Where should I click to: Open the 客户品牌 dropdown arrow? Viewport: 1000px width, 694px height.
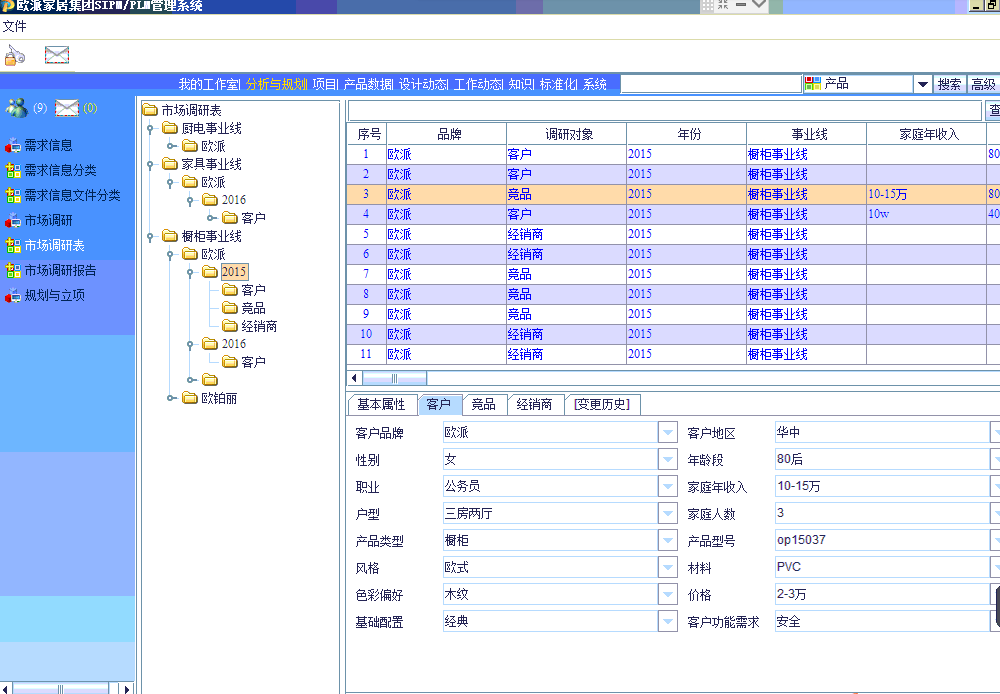[x=668, y=433]
